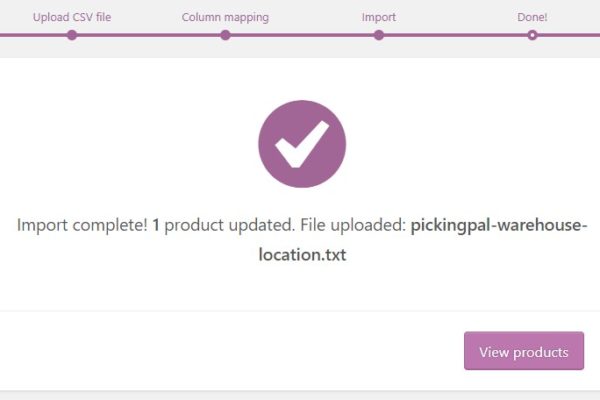This screenshot has height=400, width=600.
Task: Click the pickingpal-warehouse- file name text
Action: point(498,225)
